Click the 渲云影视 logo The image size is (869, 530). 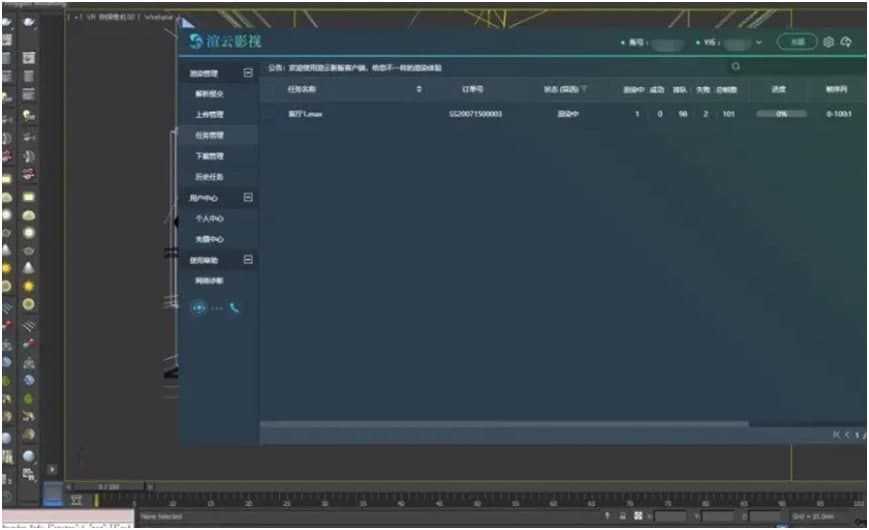(225, 41)
